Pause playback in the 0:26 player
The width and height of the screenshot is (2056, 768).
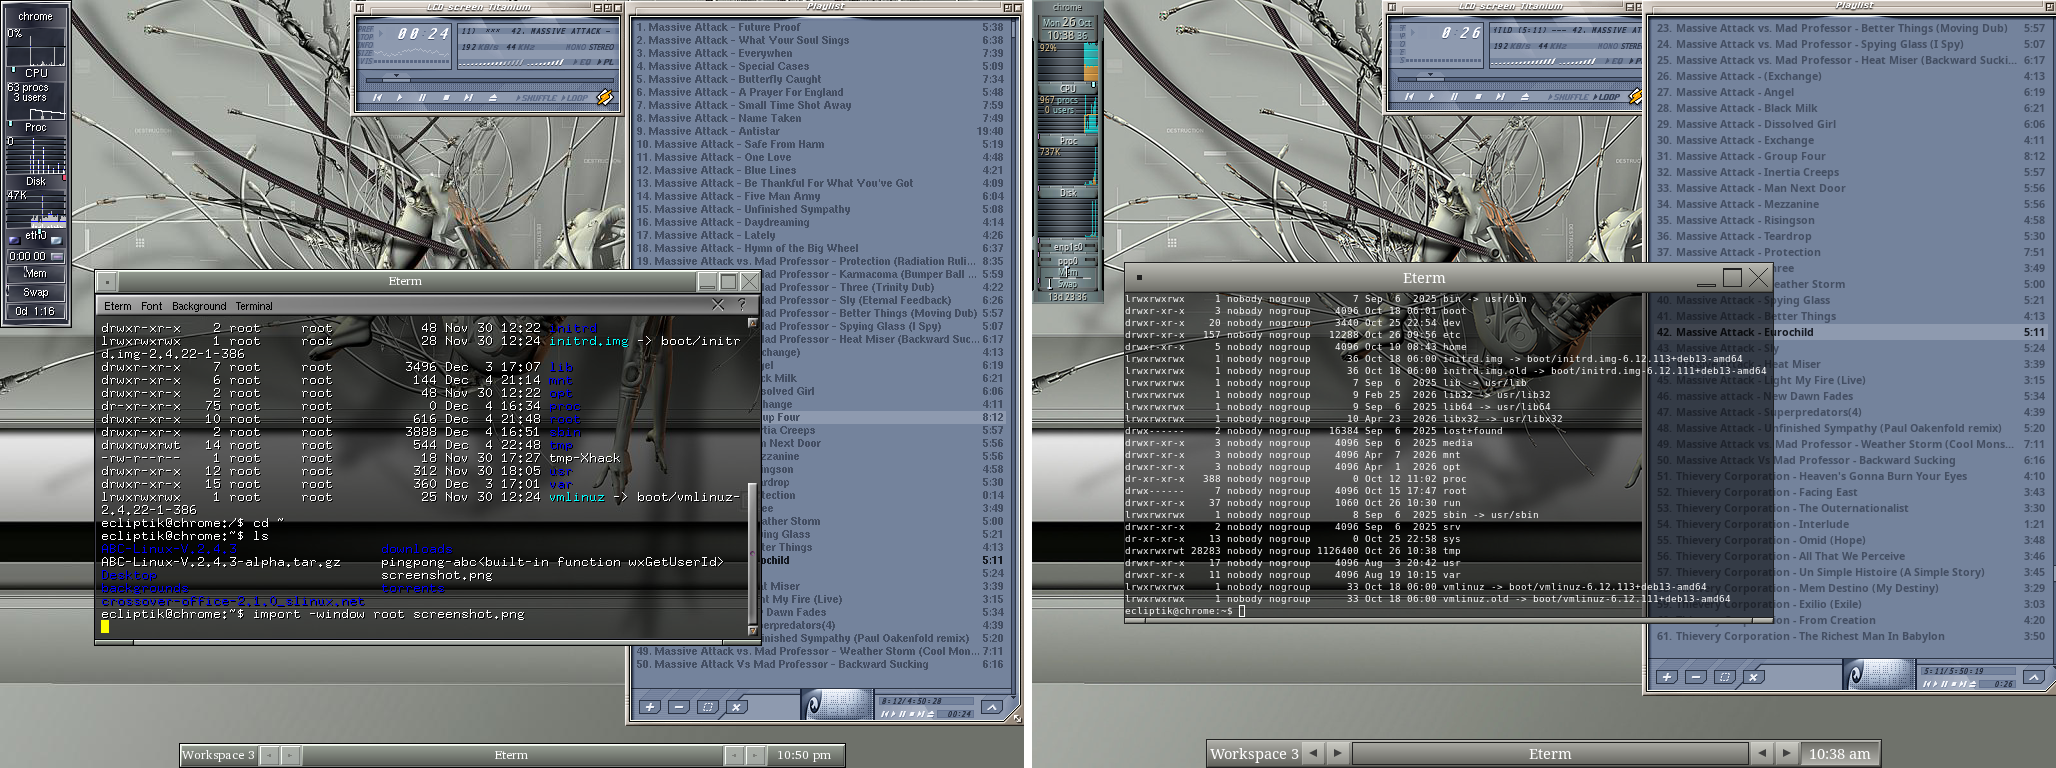point(1454,96)
